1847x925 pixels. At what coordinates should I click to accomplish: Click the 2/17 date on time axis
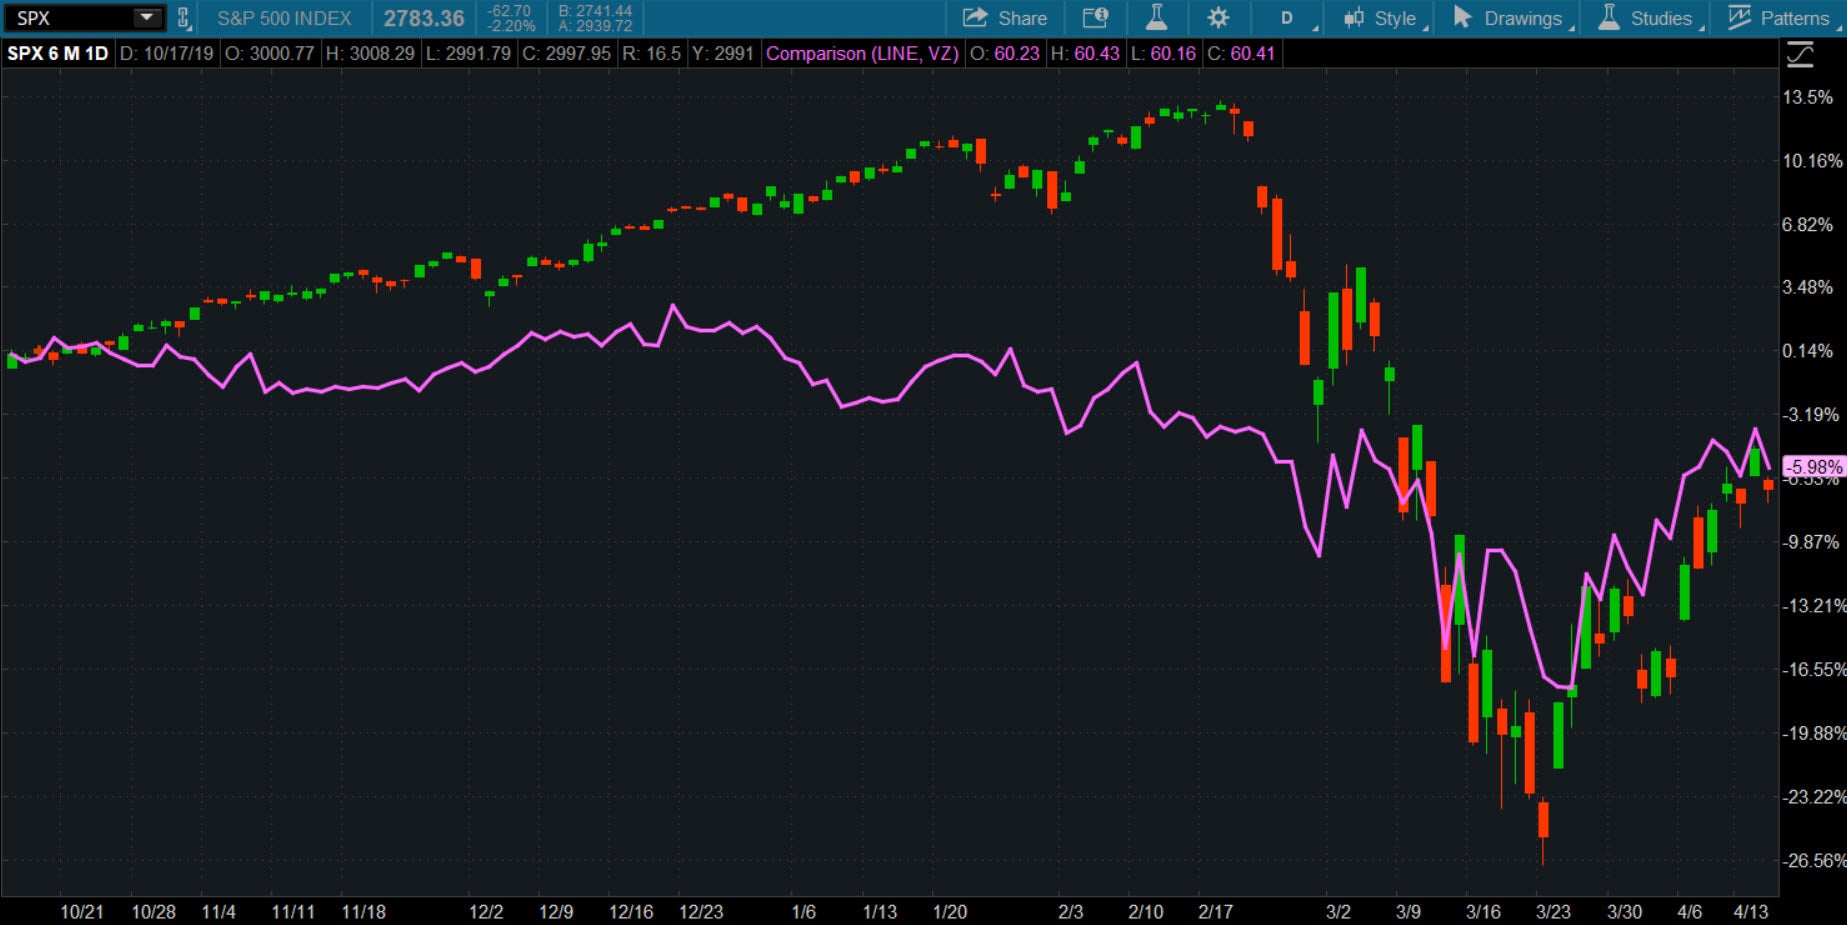1216,912
